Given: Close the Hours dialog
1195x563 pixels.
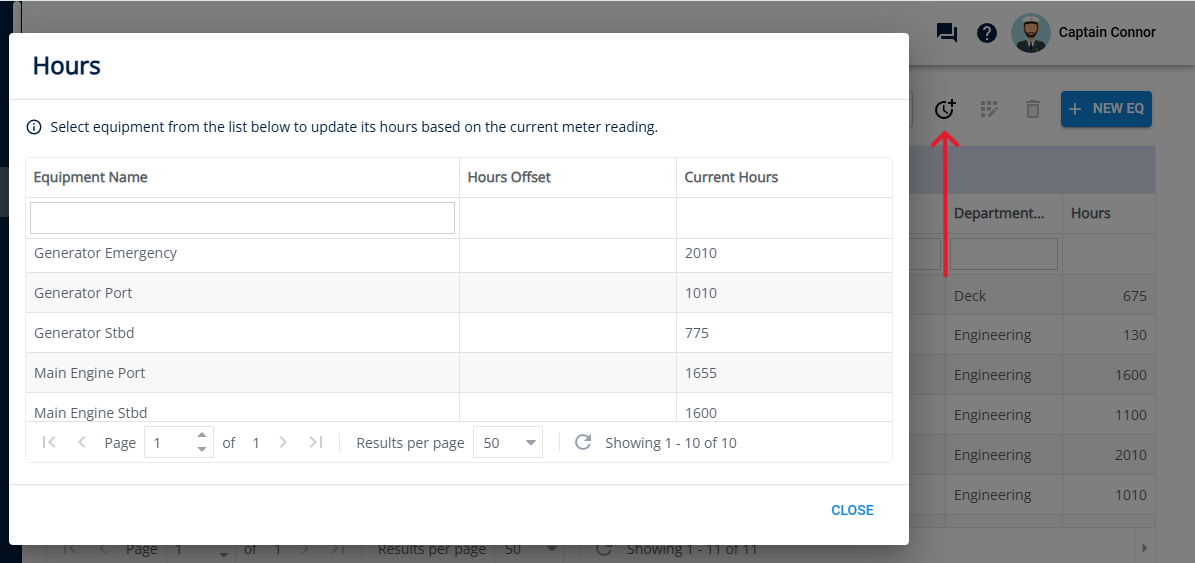Looking at the screenshot, I should pos(852,510).
